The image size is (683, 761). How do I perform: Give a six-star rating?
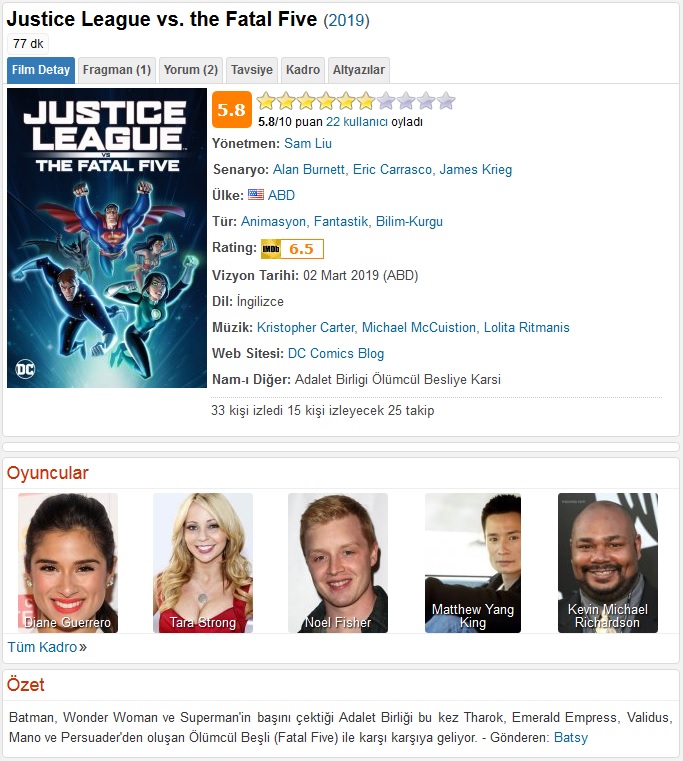(x=366, y=101)
